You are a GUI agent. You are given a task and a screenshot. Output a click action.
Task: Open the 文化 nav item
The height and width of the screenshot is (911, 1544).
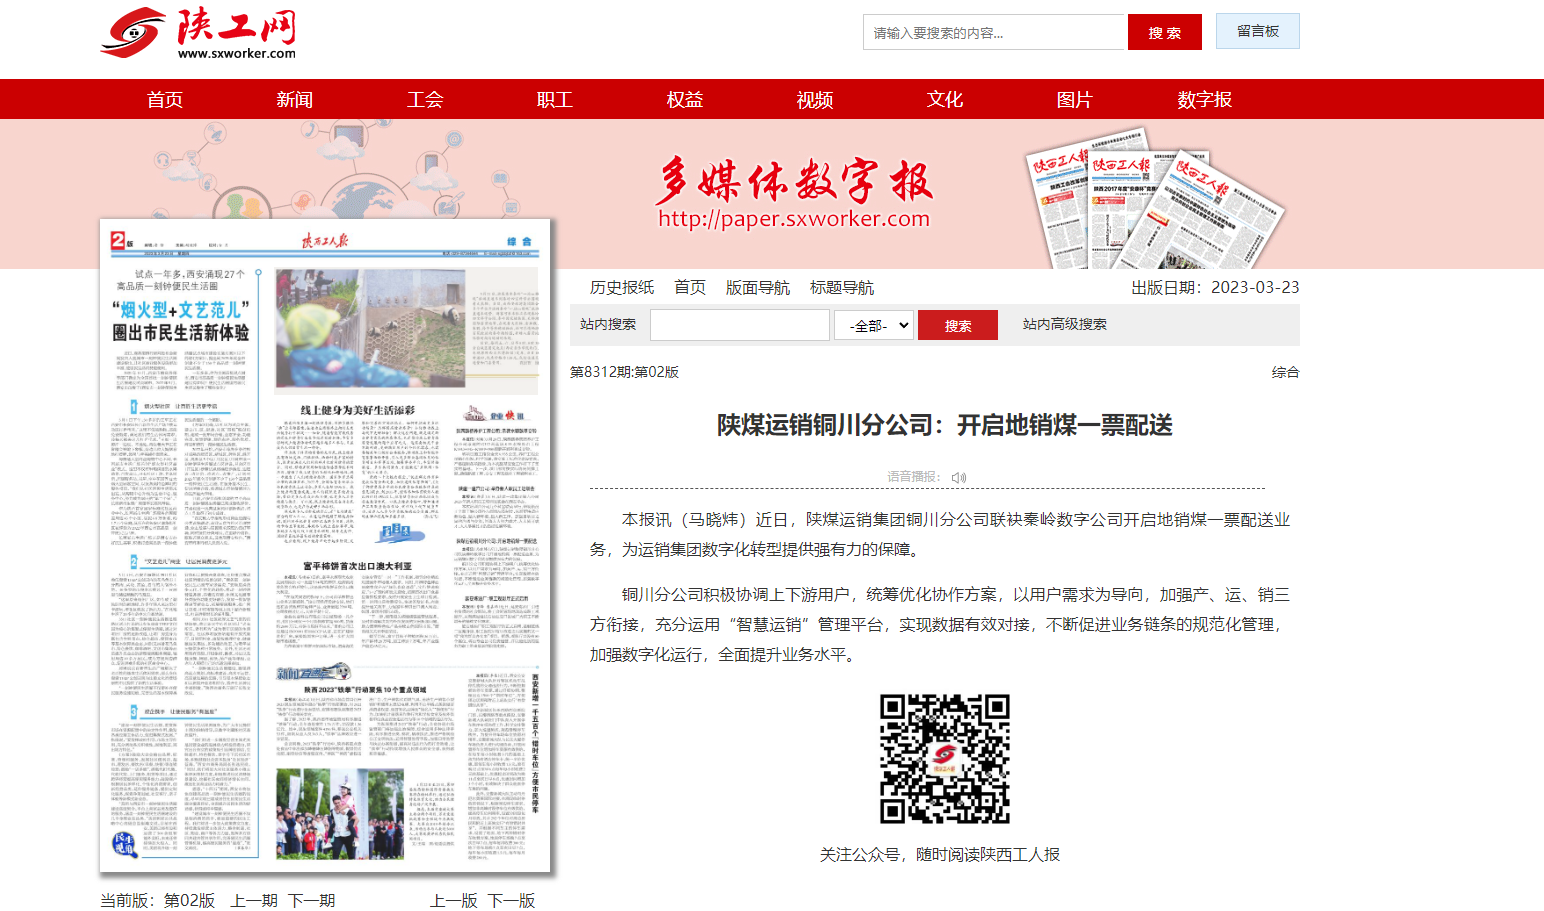945,99
